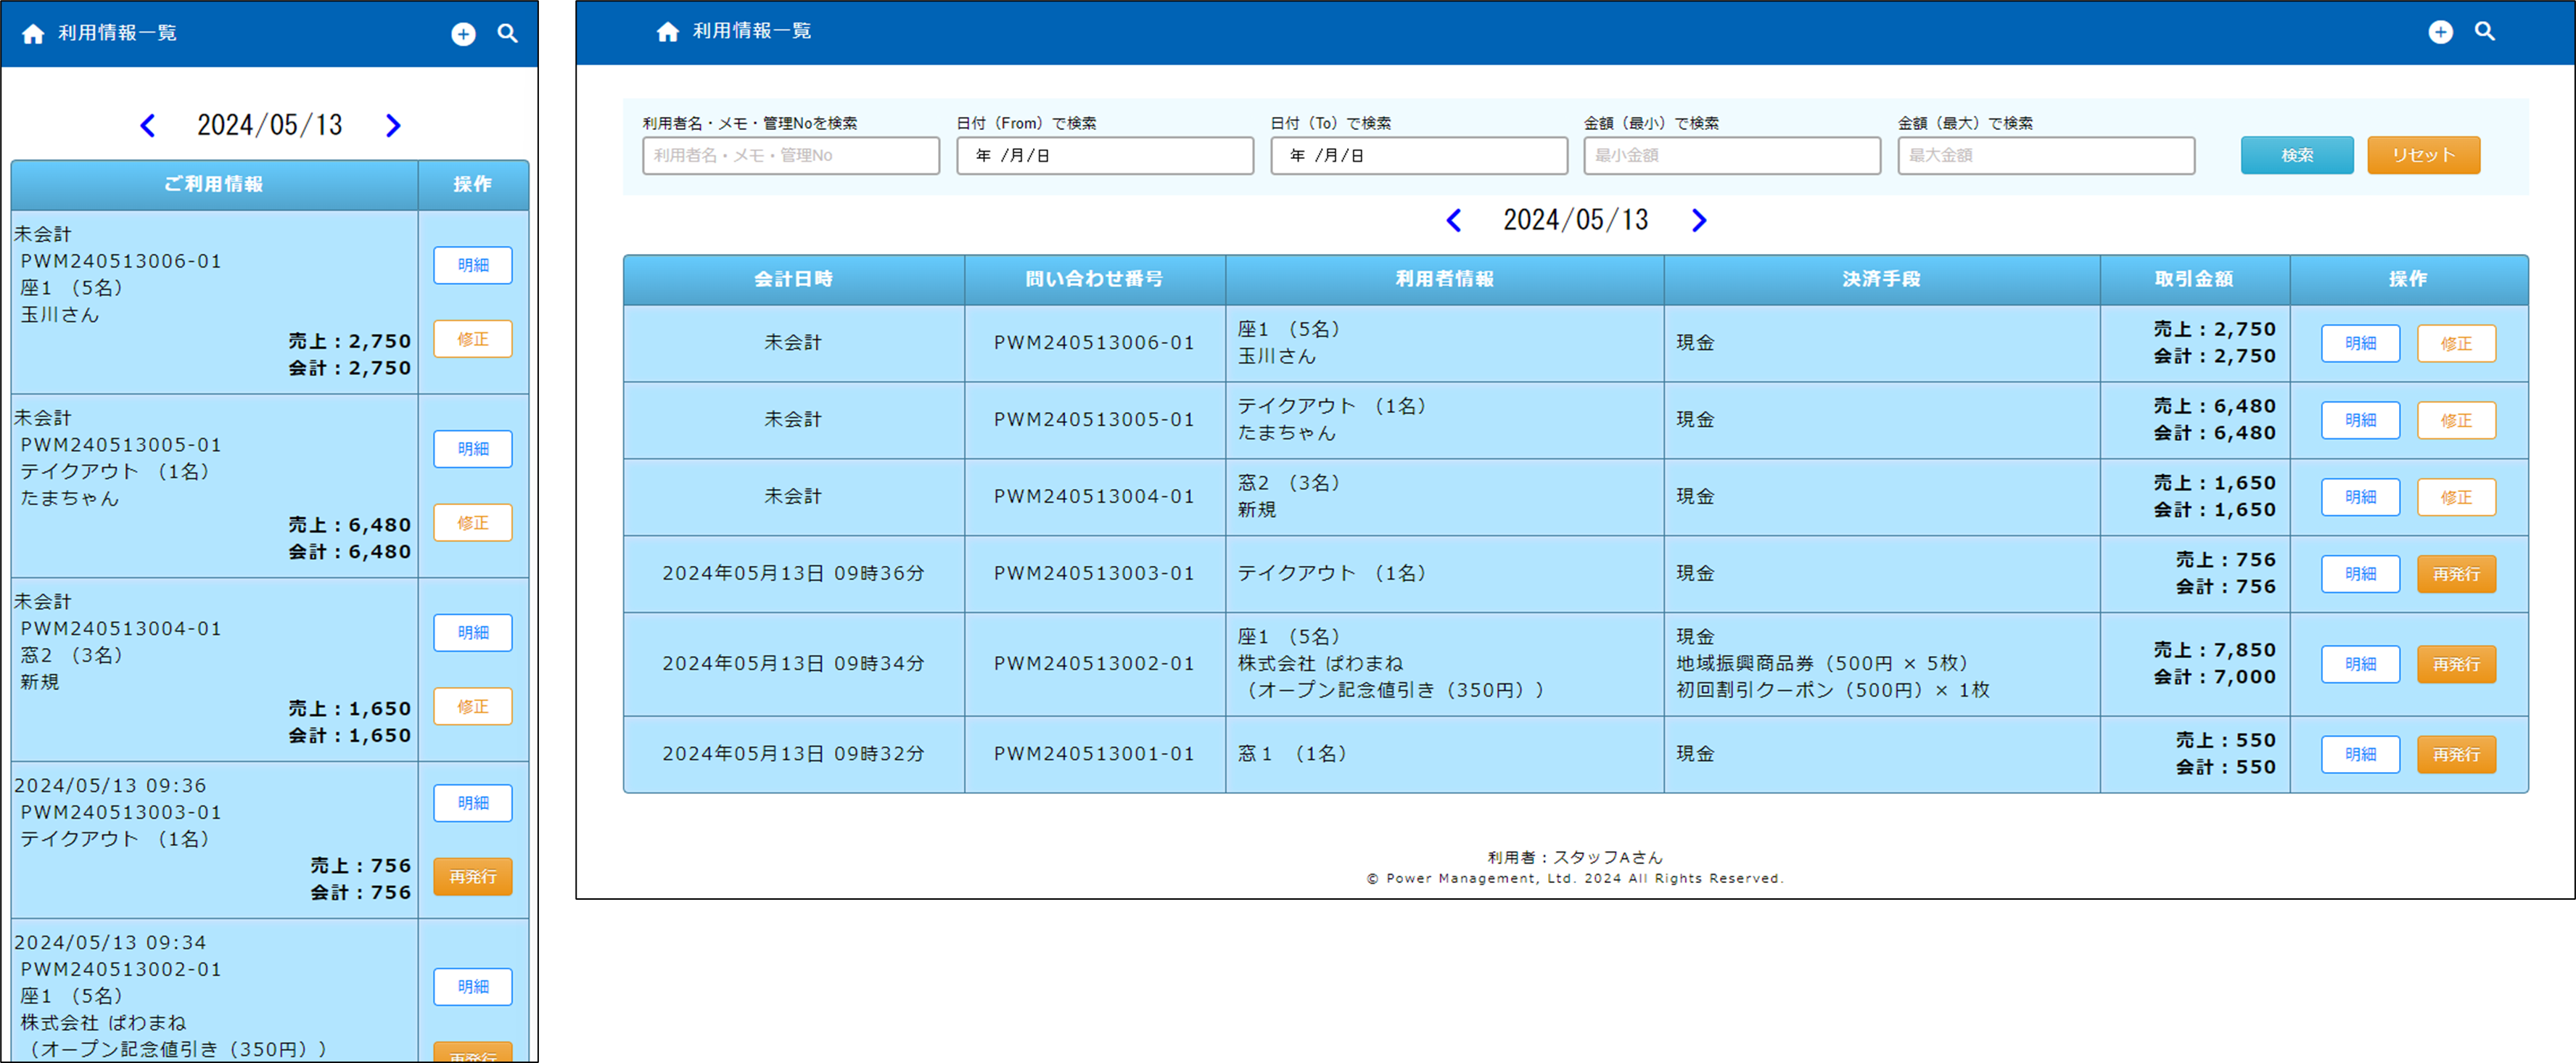Image resolution: width=2576 pixels, height=1063 pixels.
Task: Click the 取引金額 column header
Action: (x=2194, y=280)
